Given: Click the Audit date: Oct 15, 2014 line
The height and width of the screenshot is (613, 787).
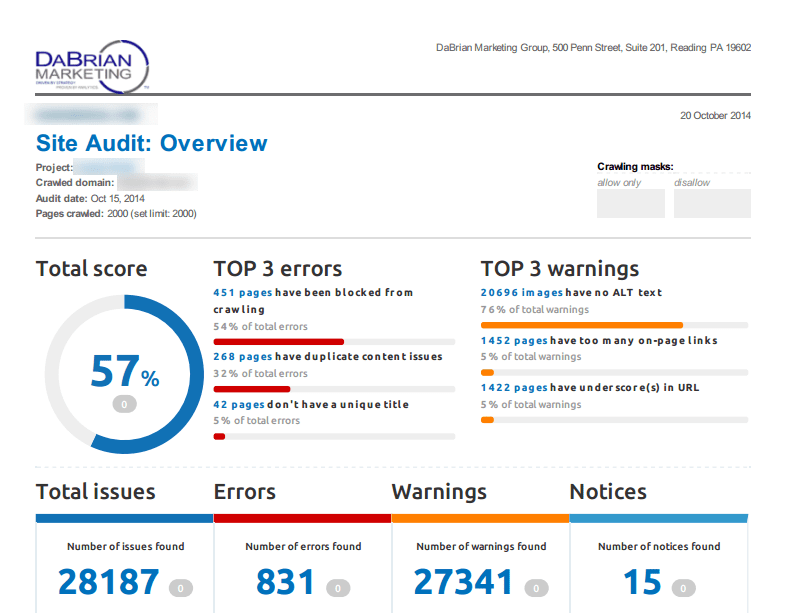Looking at the screenshot, I should coord(90,198).
